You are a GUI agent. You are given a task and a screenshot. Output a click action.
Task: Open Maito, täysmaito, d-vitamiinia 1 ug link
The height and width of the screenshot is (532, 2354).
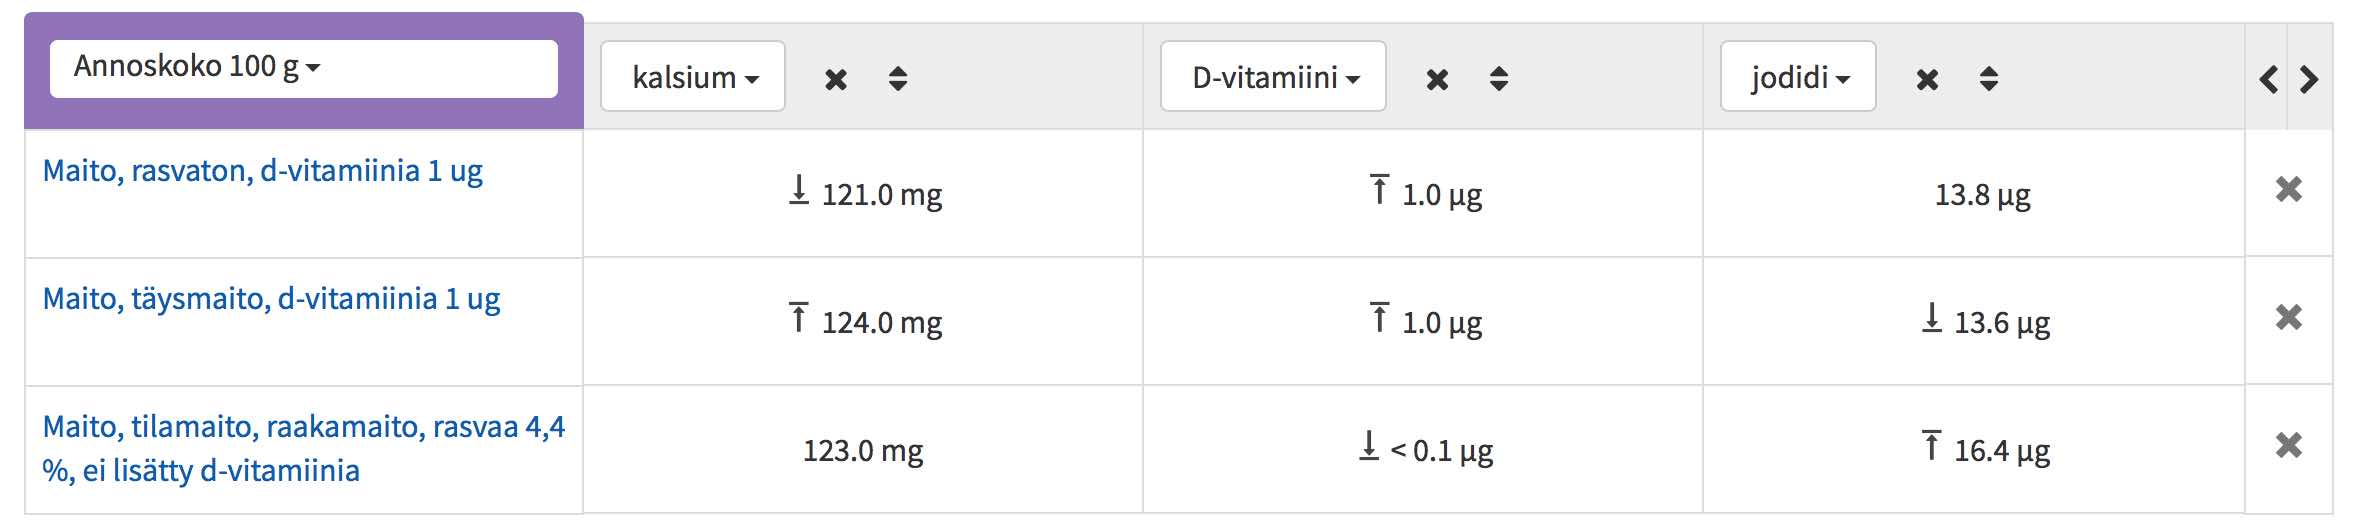pos(271,299)
